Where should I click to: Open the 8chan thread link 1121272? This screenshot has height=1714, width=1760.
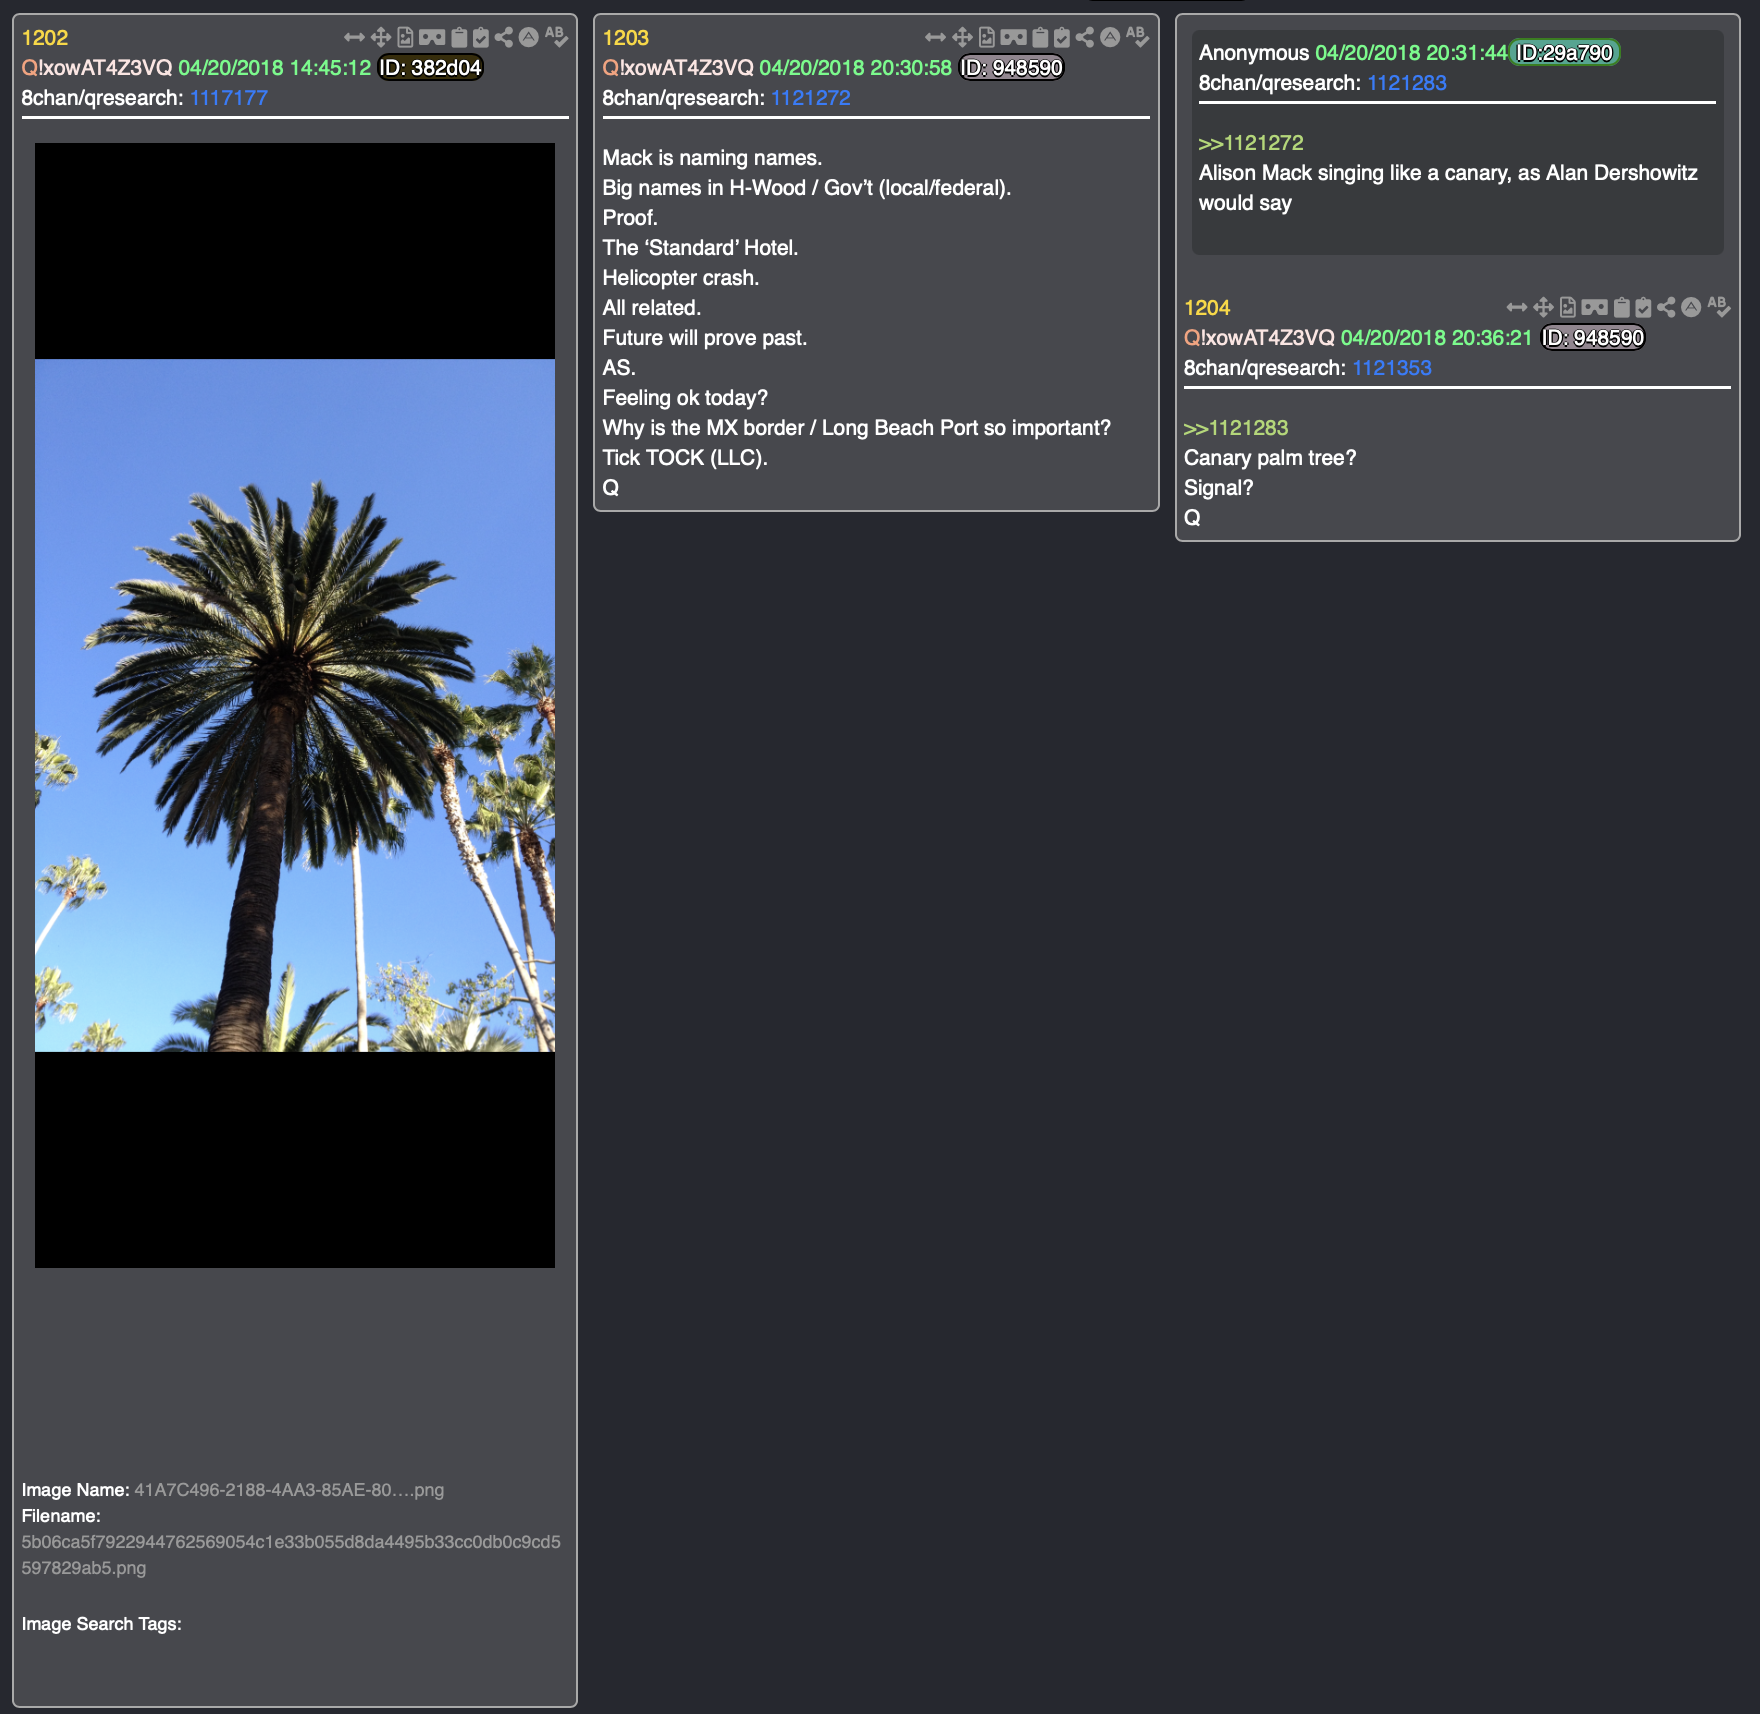click(810, 98)
